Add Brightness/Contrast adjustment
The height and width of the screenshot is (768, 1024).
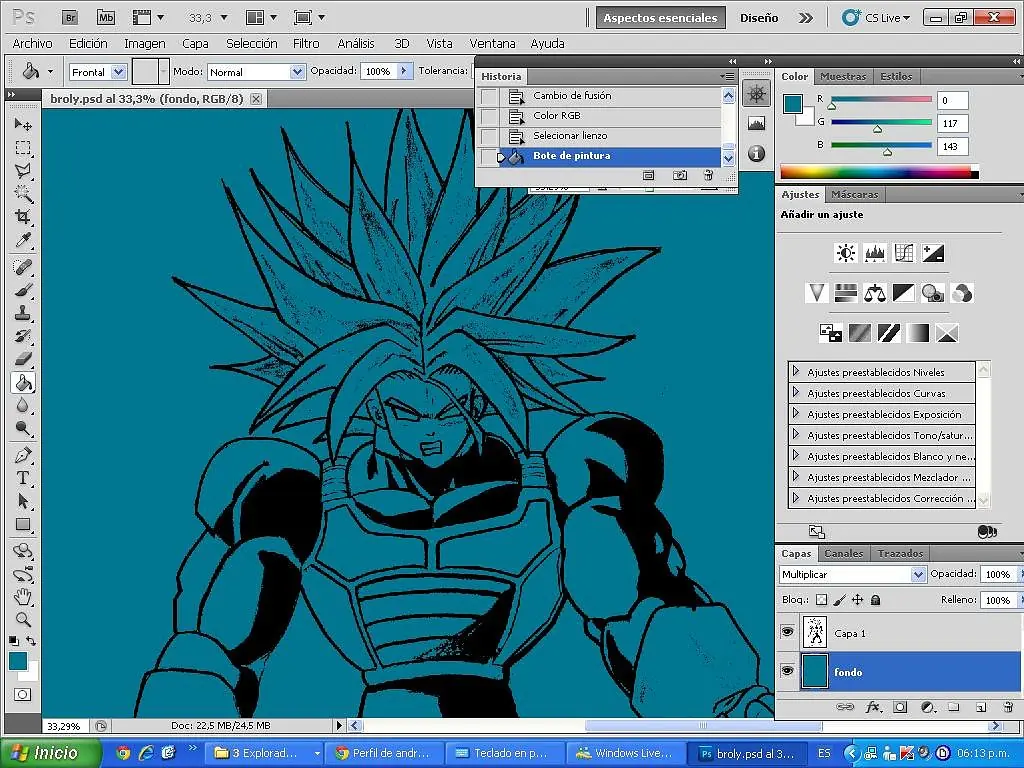(x=846, y=253)
